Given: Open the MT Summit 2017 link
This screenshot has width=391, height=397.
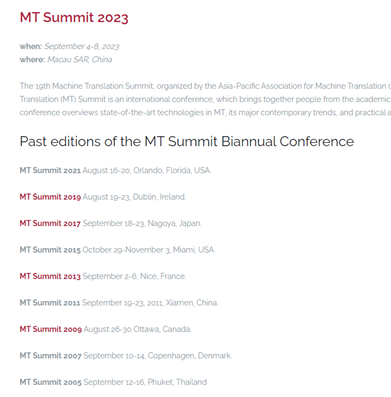Looking at the screenshot, I should coord(50,223).
